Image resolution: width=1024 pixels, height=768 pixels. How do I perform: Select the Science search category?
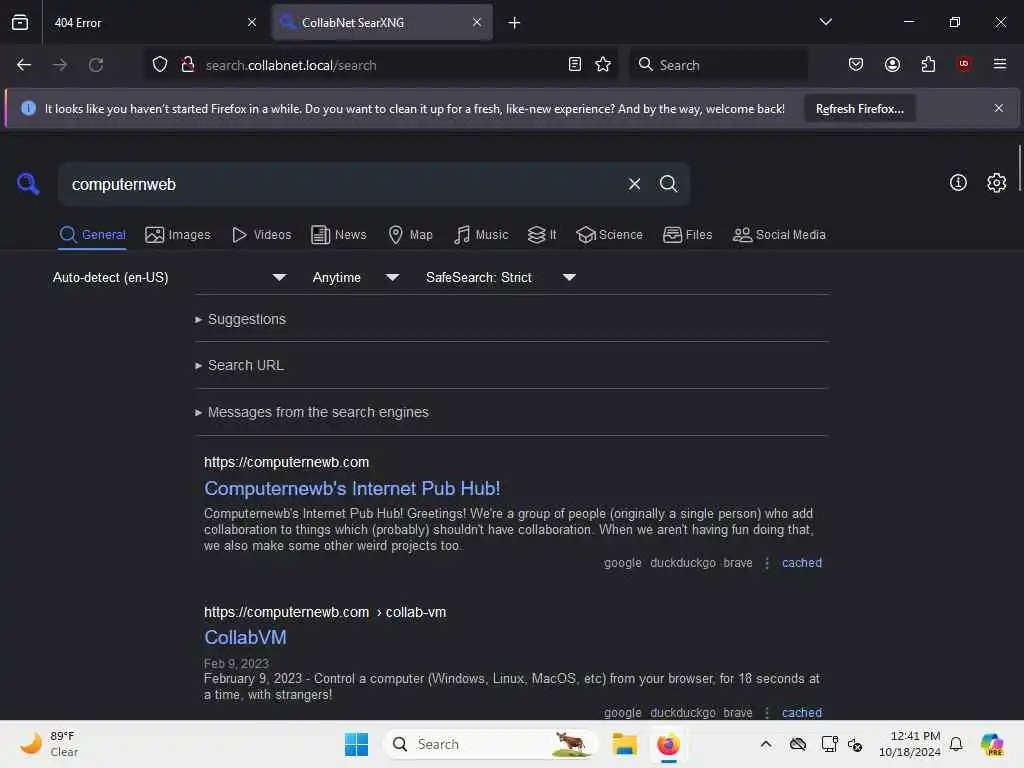coord(610,234)
